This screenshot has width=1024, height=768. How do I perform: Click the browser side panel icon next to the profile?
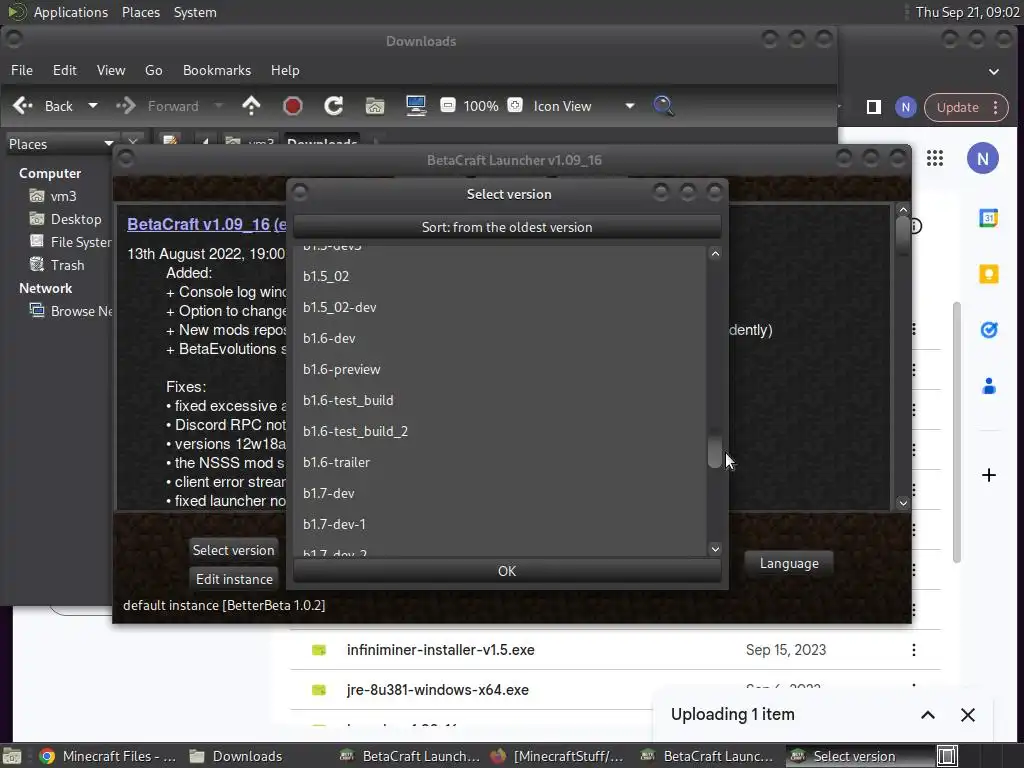[x=874, y=107]
